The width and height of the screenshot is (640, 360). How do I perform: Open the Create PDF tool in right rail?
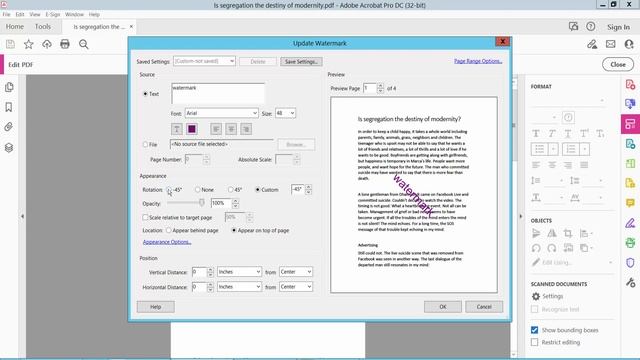point(630,84)
